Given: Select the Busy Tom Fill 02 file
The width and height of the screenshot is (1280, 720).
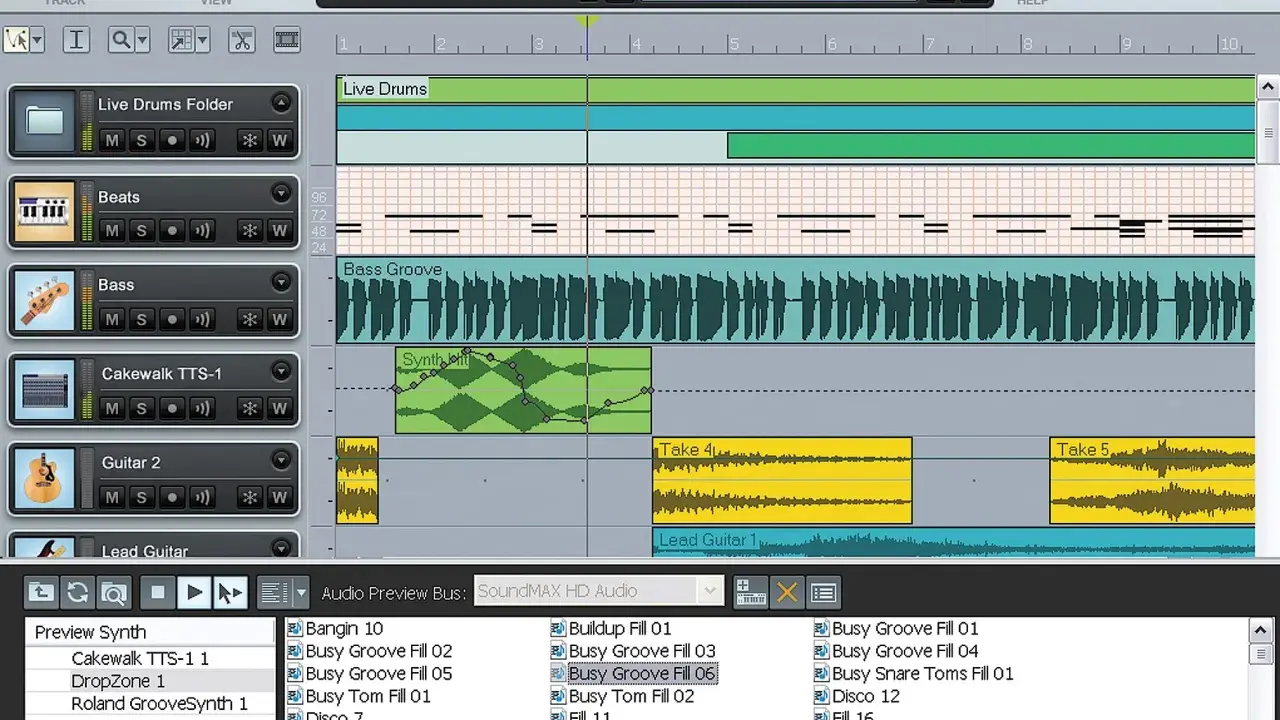Looking at the screenshot, I should [631, 696].
